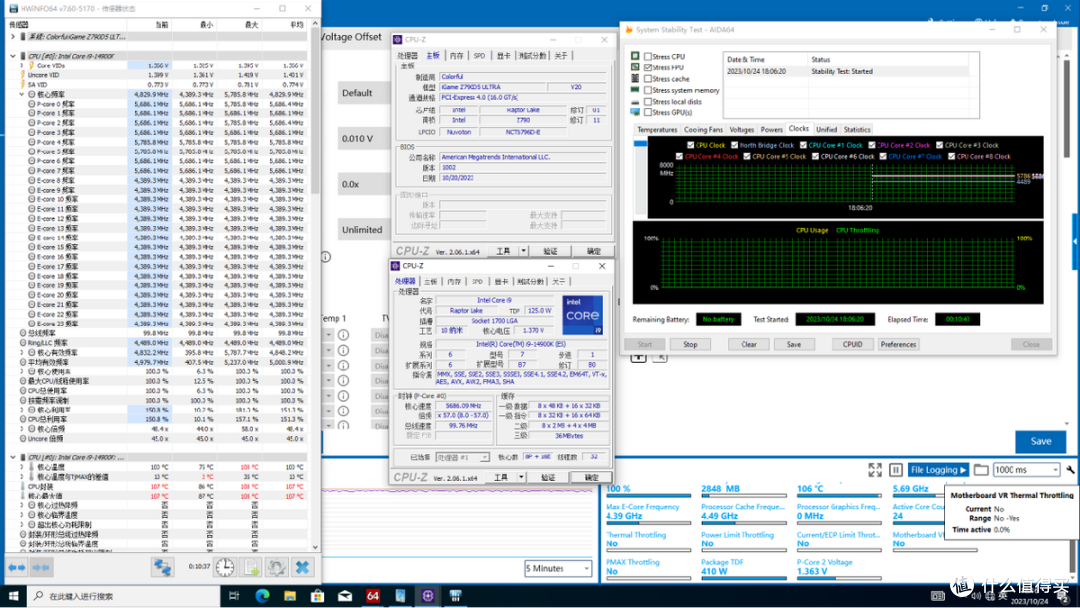Open XTU log folder icon
1080x608 pixels.
click(x=981, y=470)
